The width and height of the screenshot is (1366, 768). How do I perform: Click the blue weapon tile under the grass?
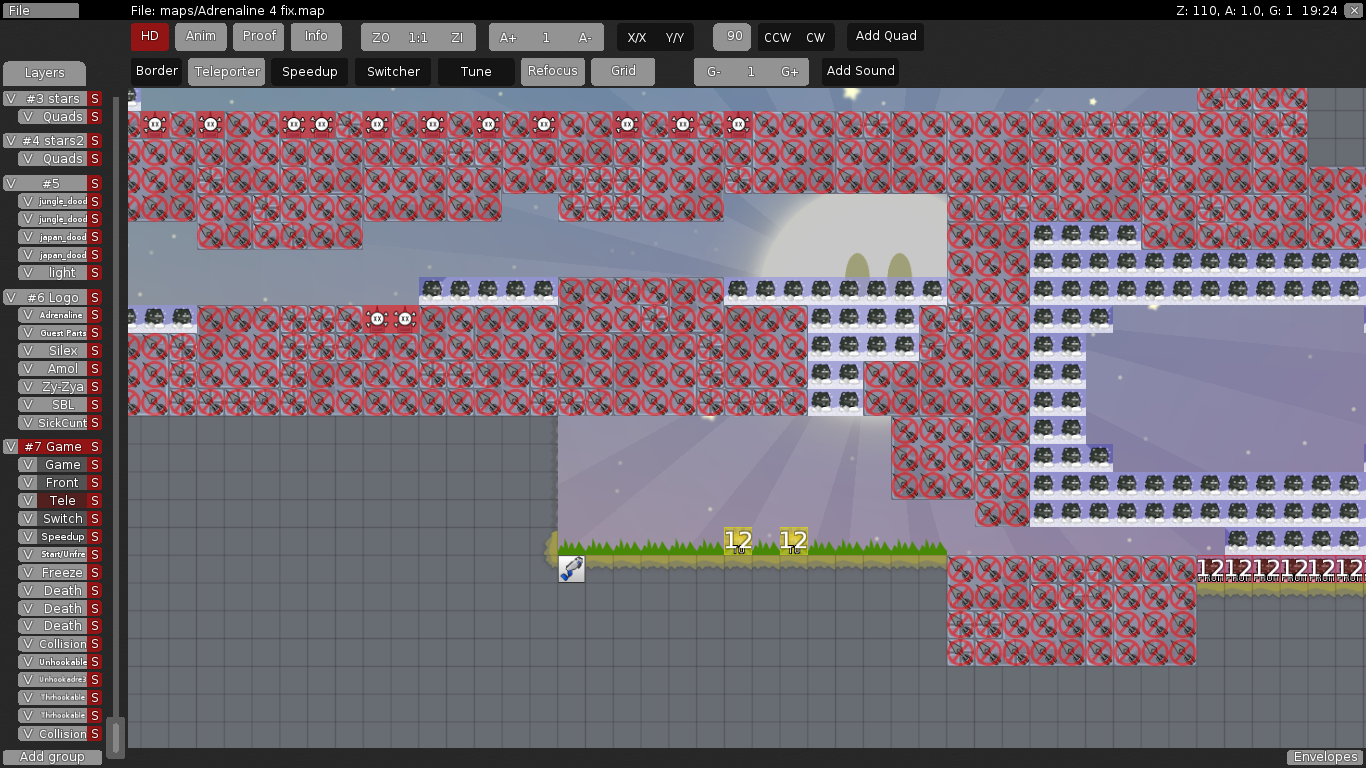tap(571, 569)
